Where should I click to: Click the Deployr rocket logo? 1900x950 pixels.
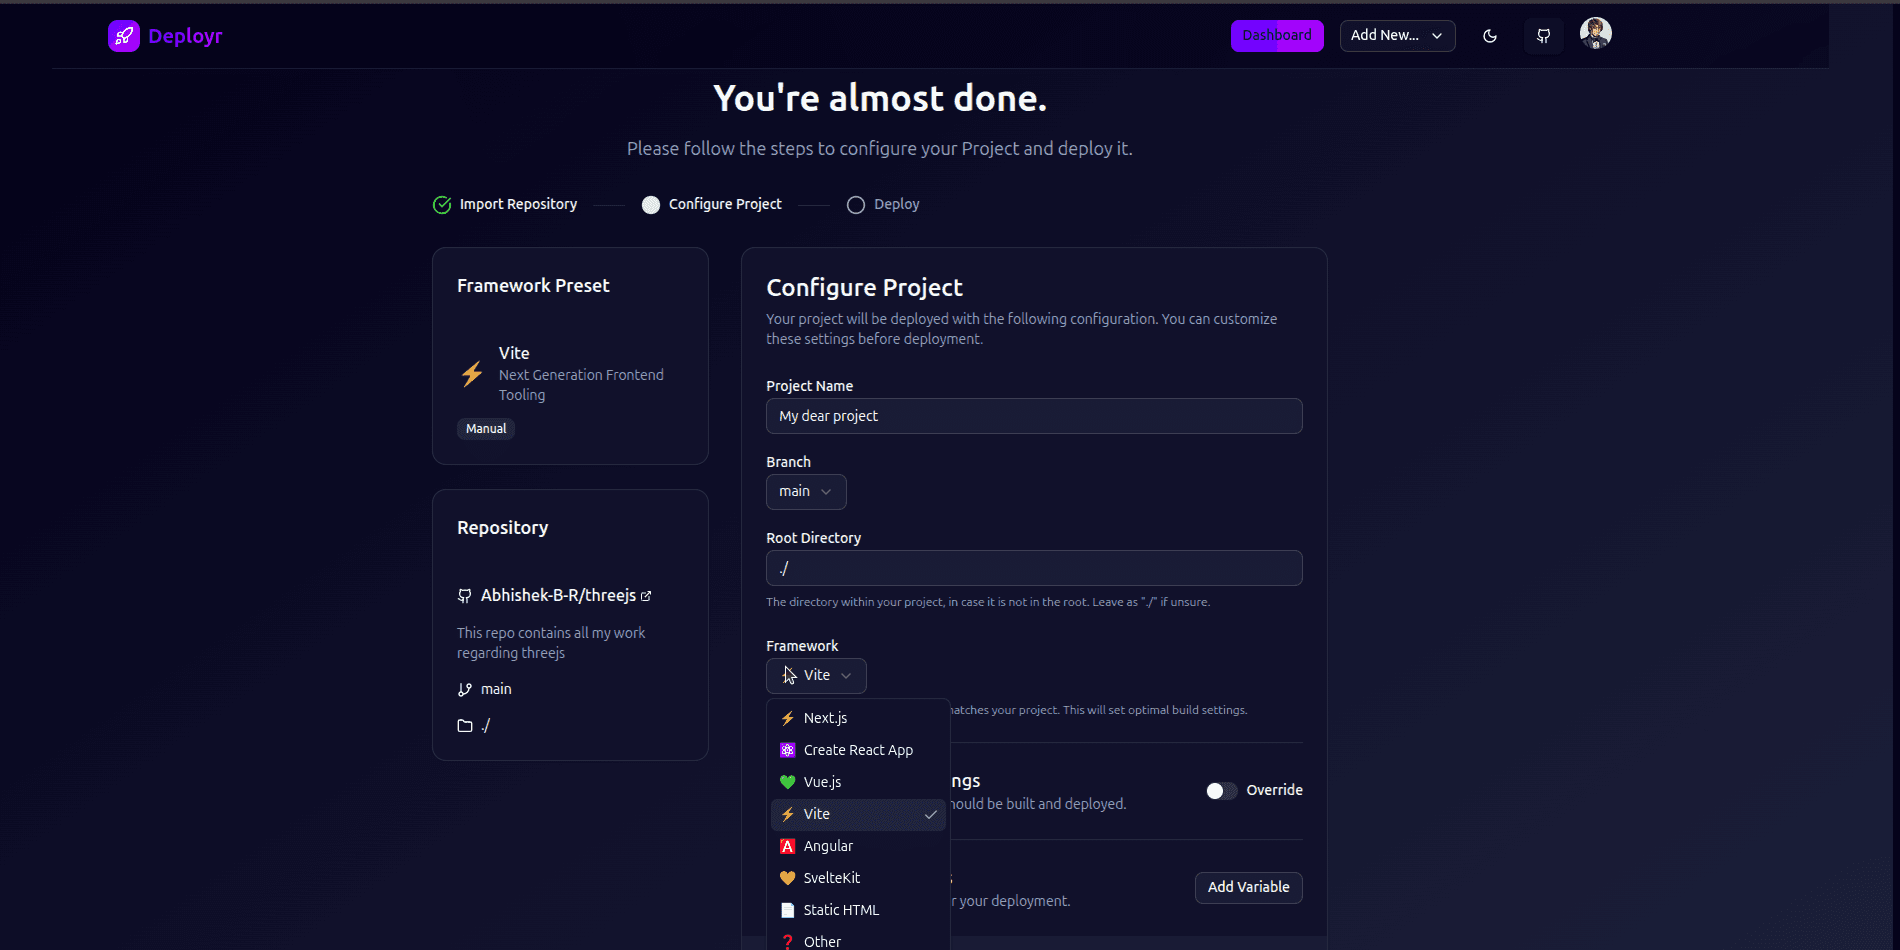point(123,35)
